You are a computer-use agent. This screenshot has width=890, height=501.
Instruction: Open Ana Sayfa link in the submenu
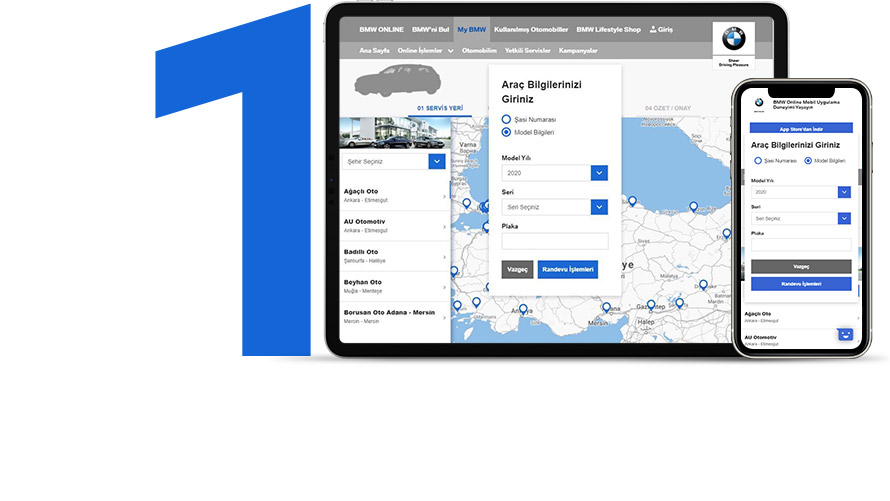(x=374, y=50)
